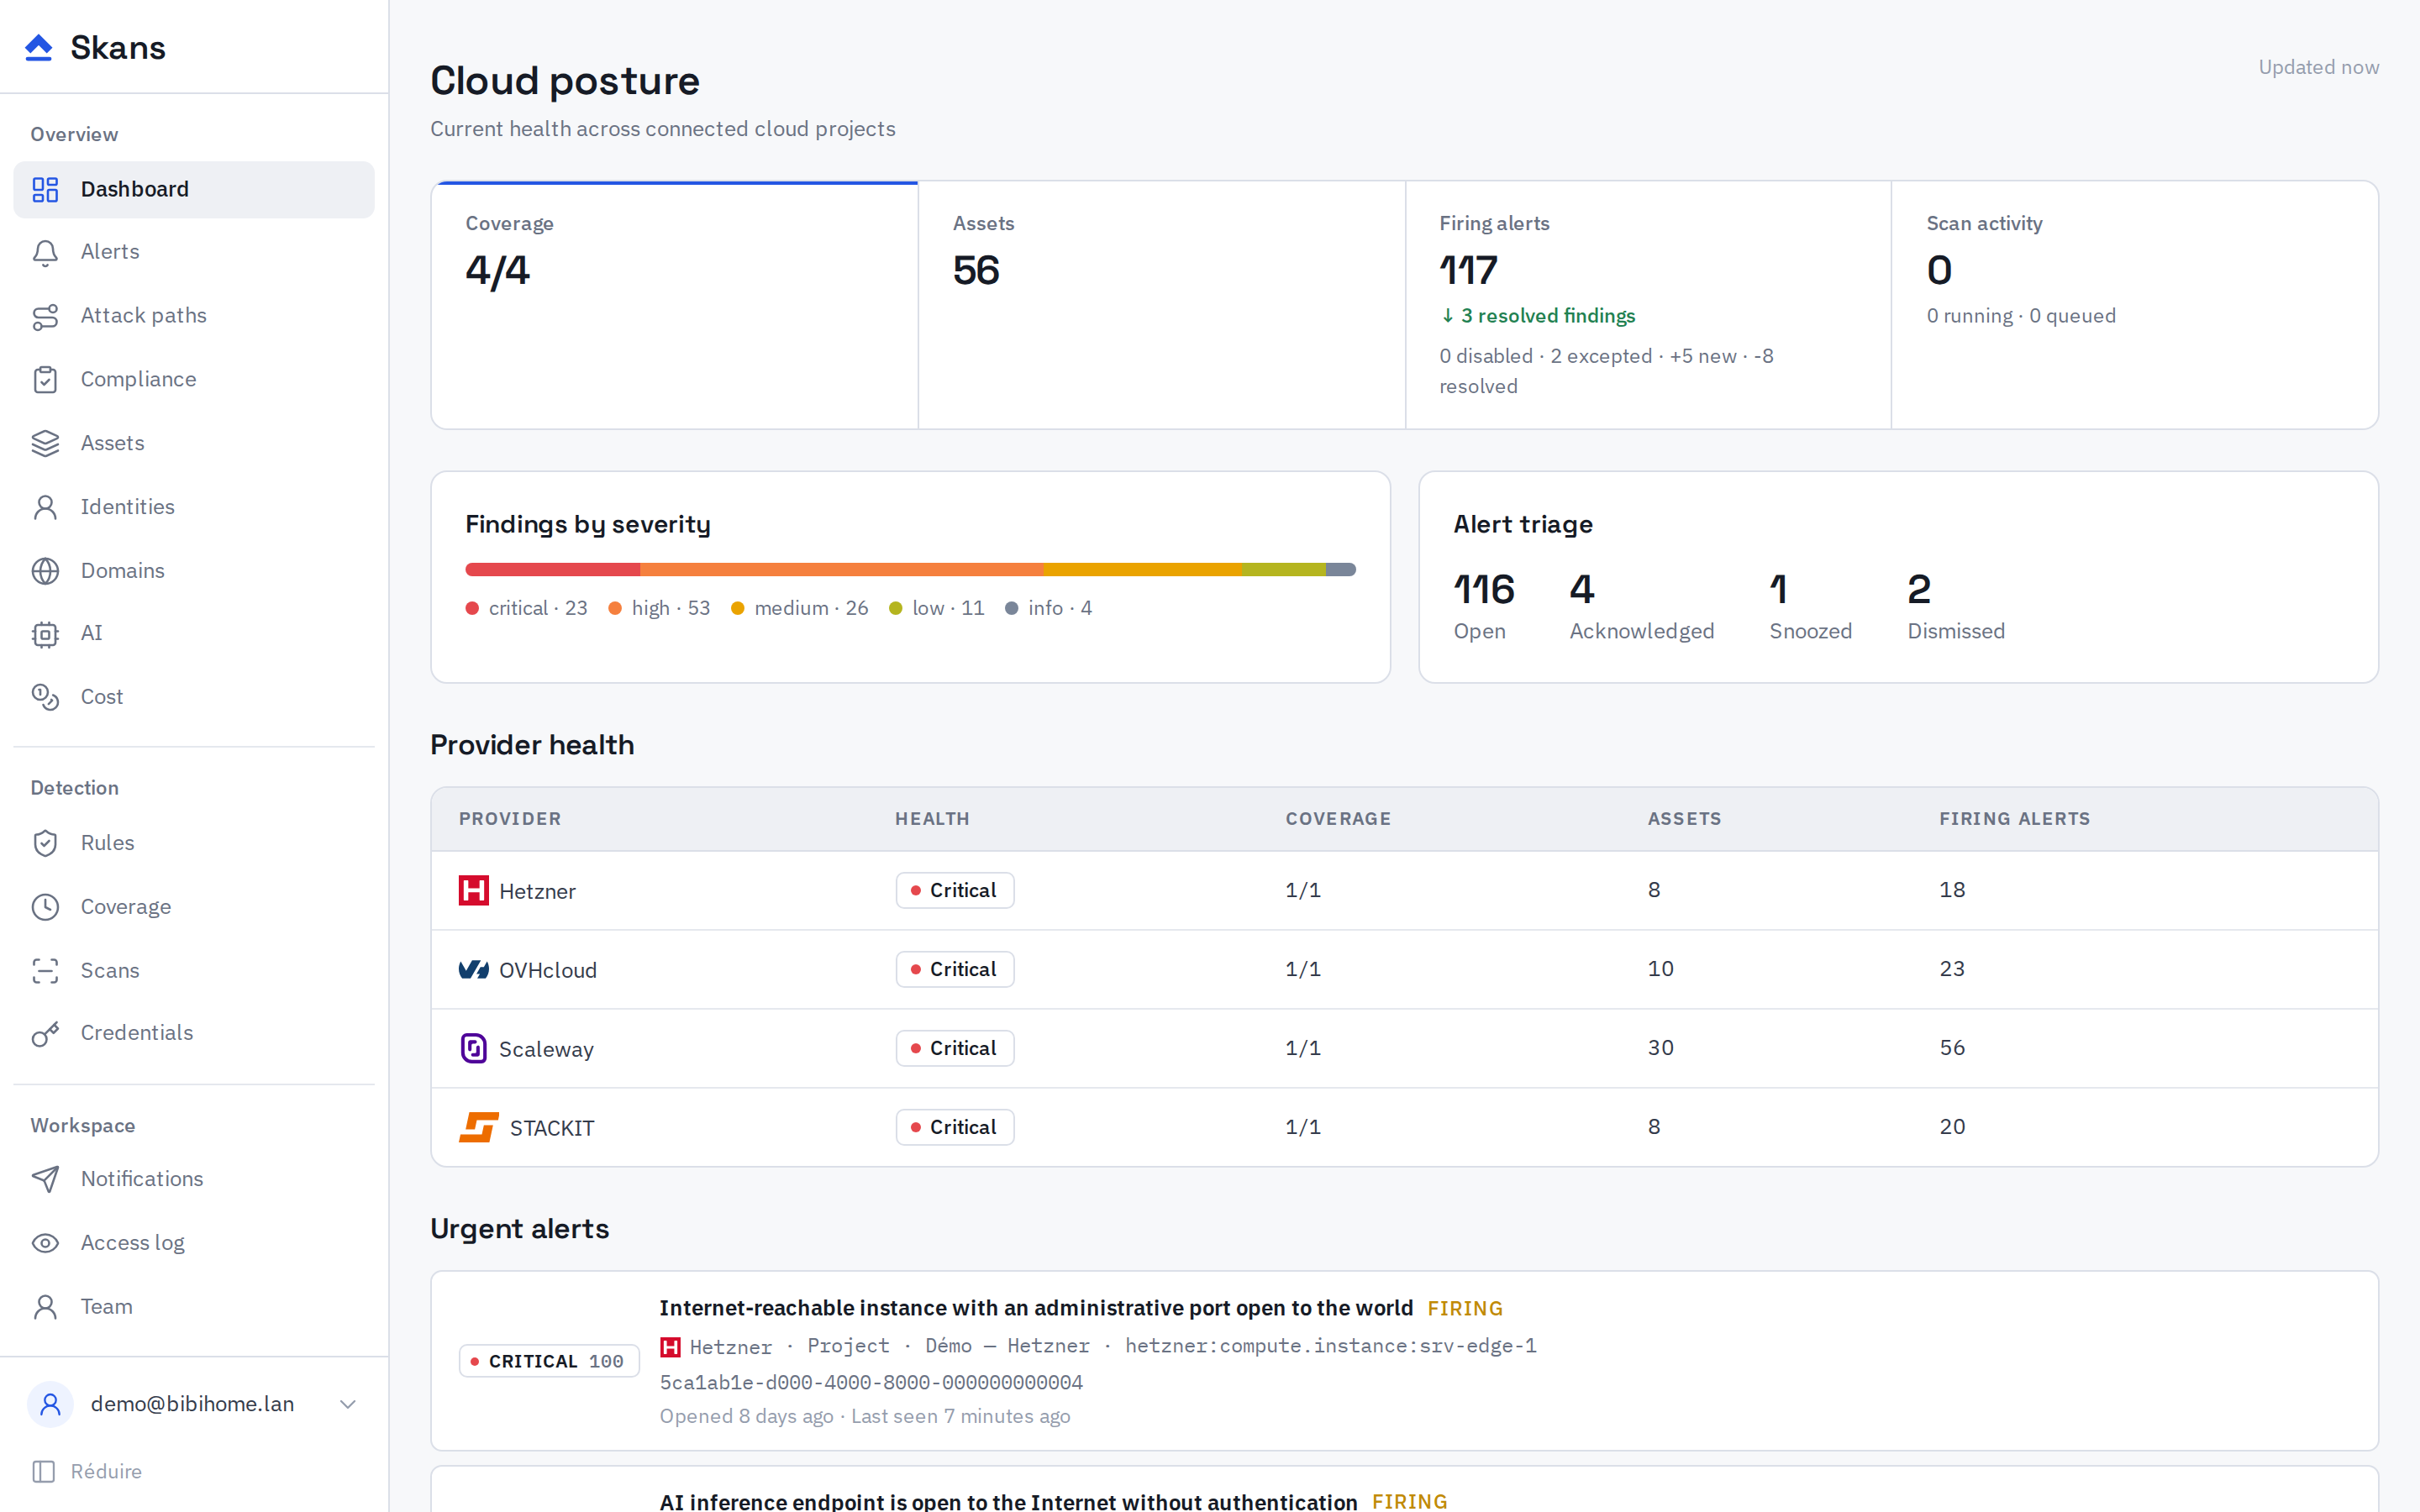Click the AI chip icon

pyautogui.click(x=45, y=633)
